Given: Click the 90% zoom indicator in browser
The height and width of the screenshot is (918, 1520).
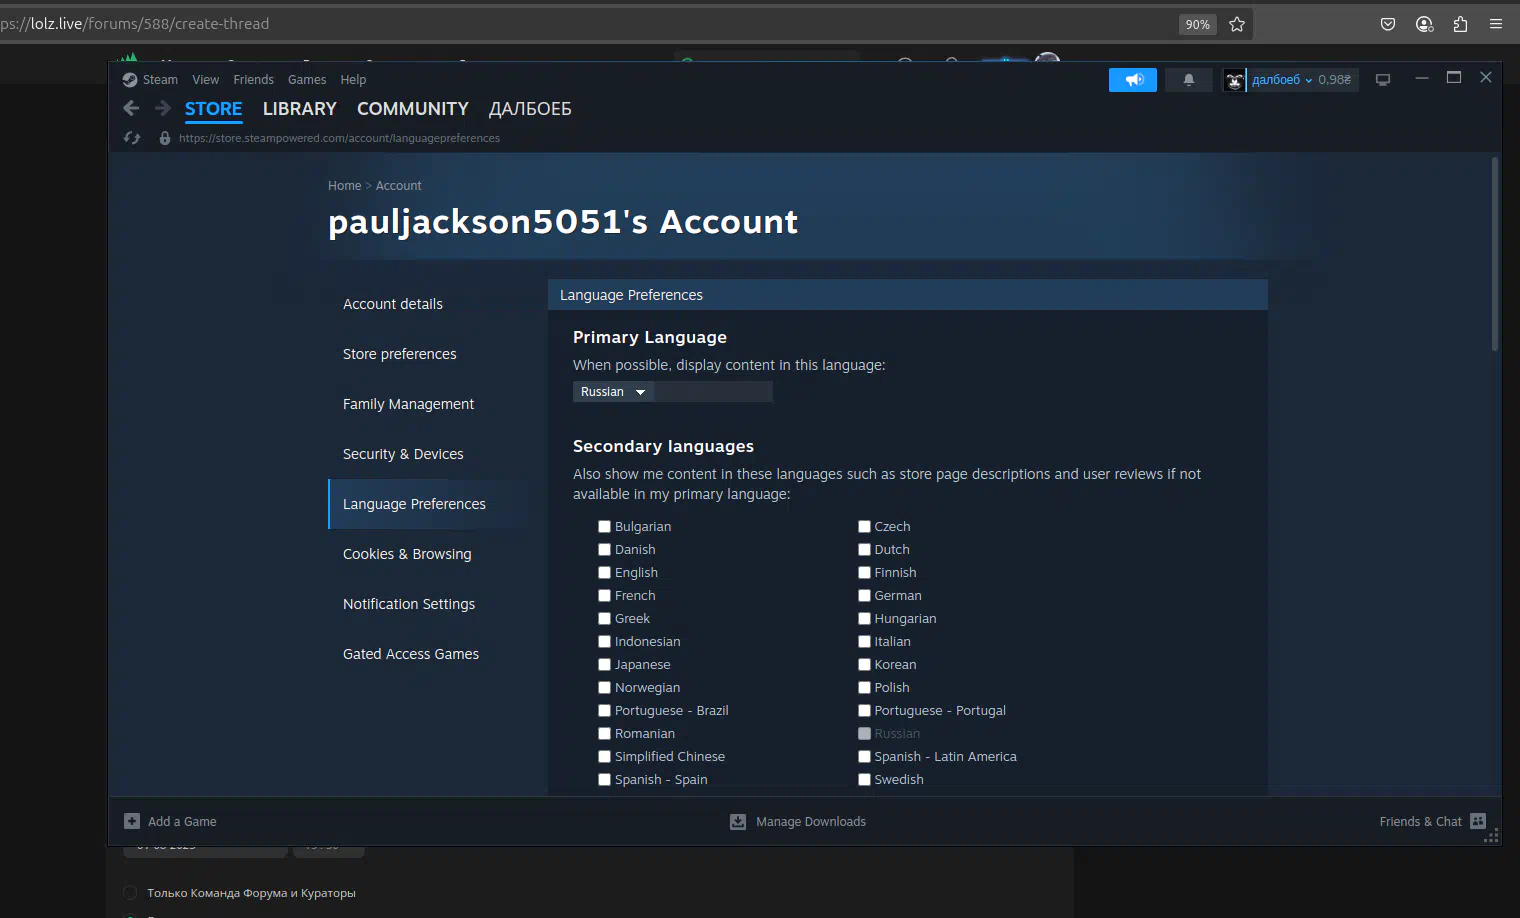Looking at the screenshot, I should coord(1198,24).
